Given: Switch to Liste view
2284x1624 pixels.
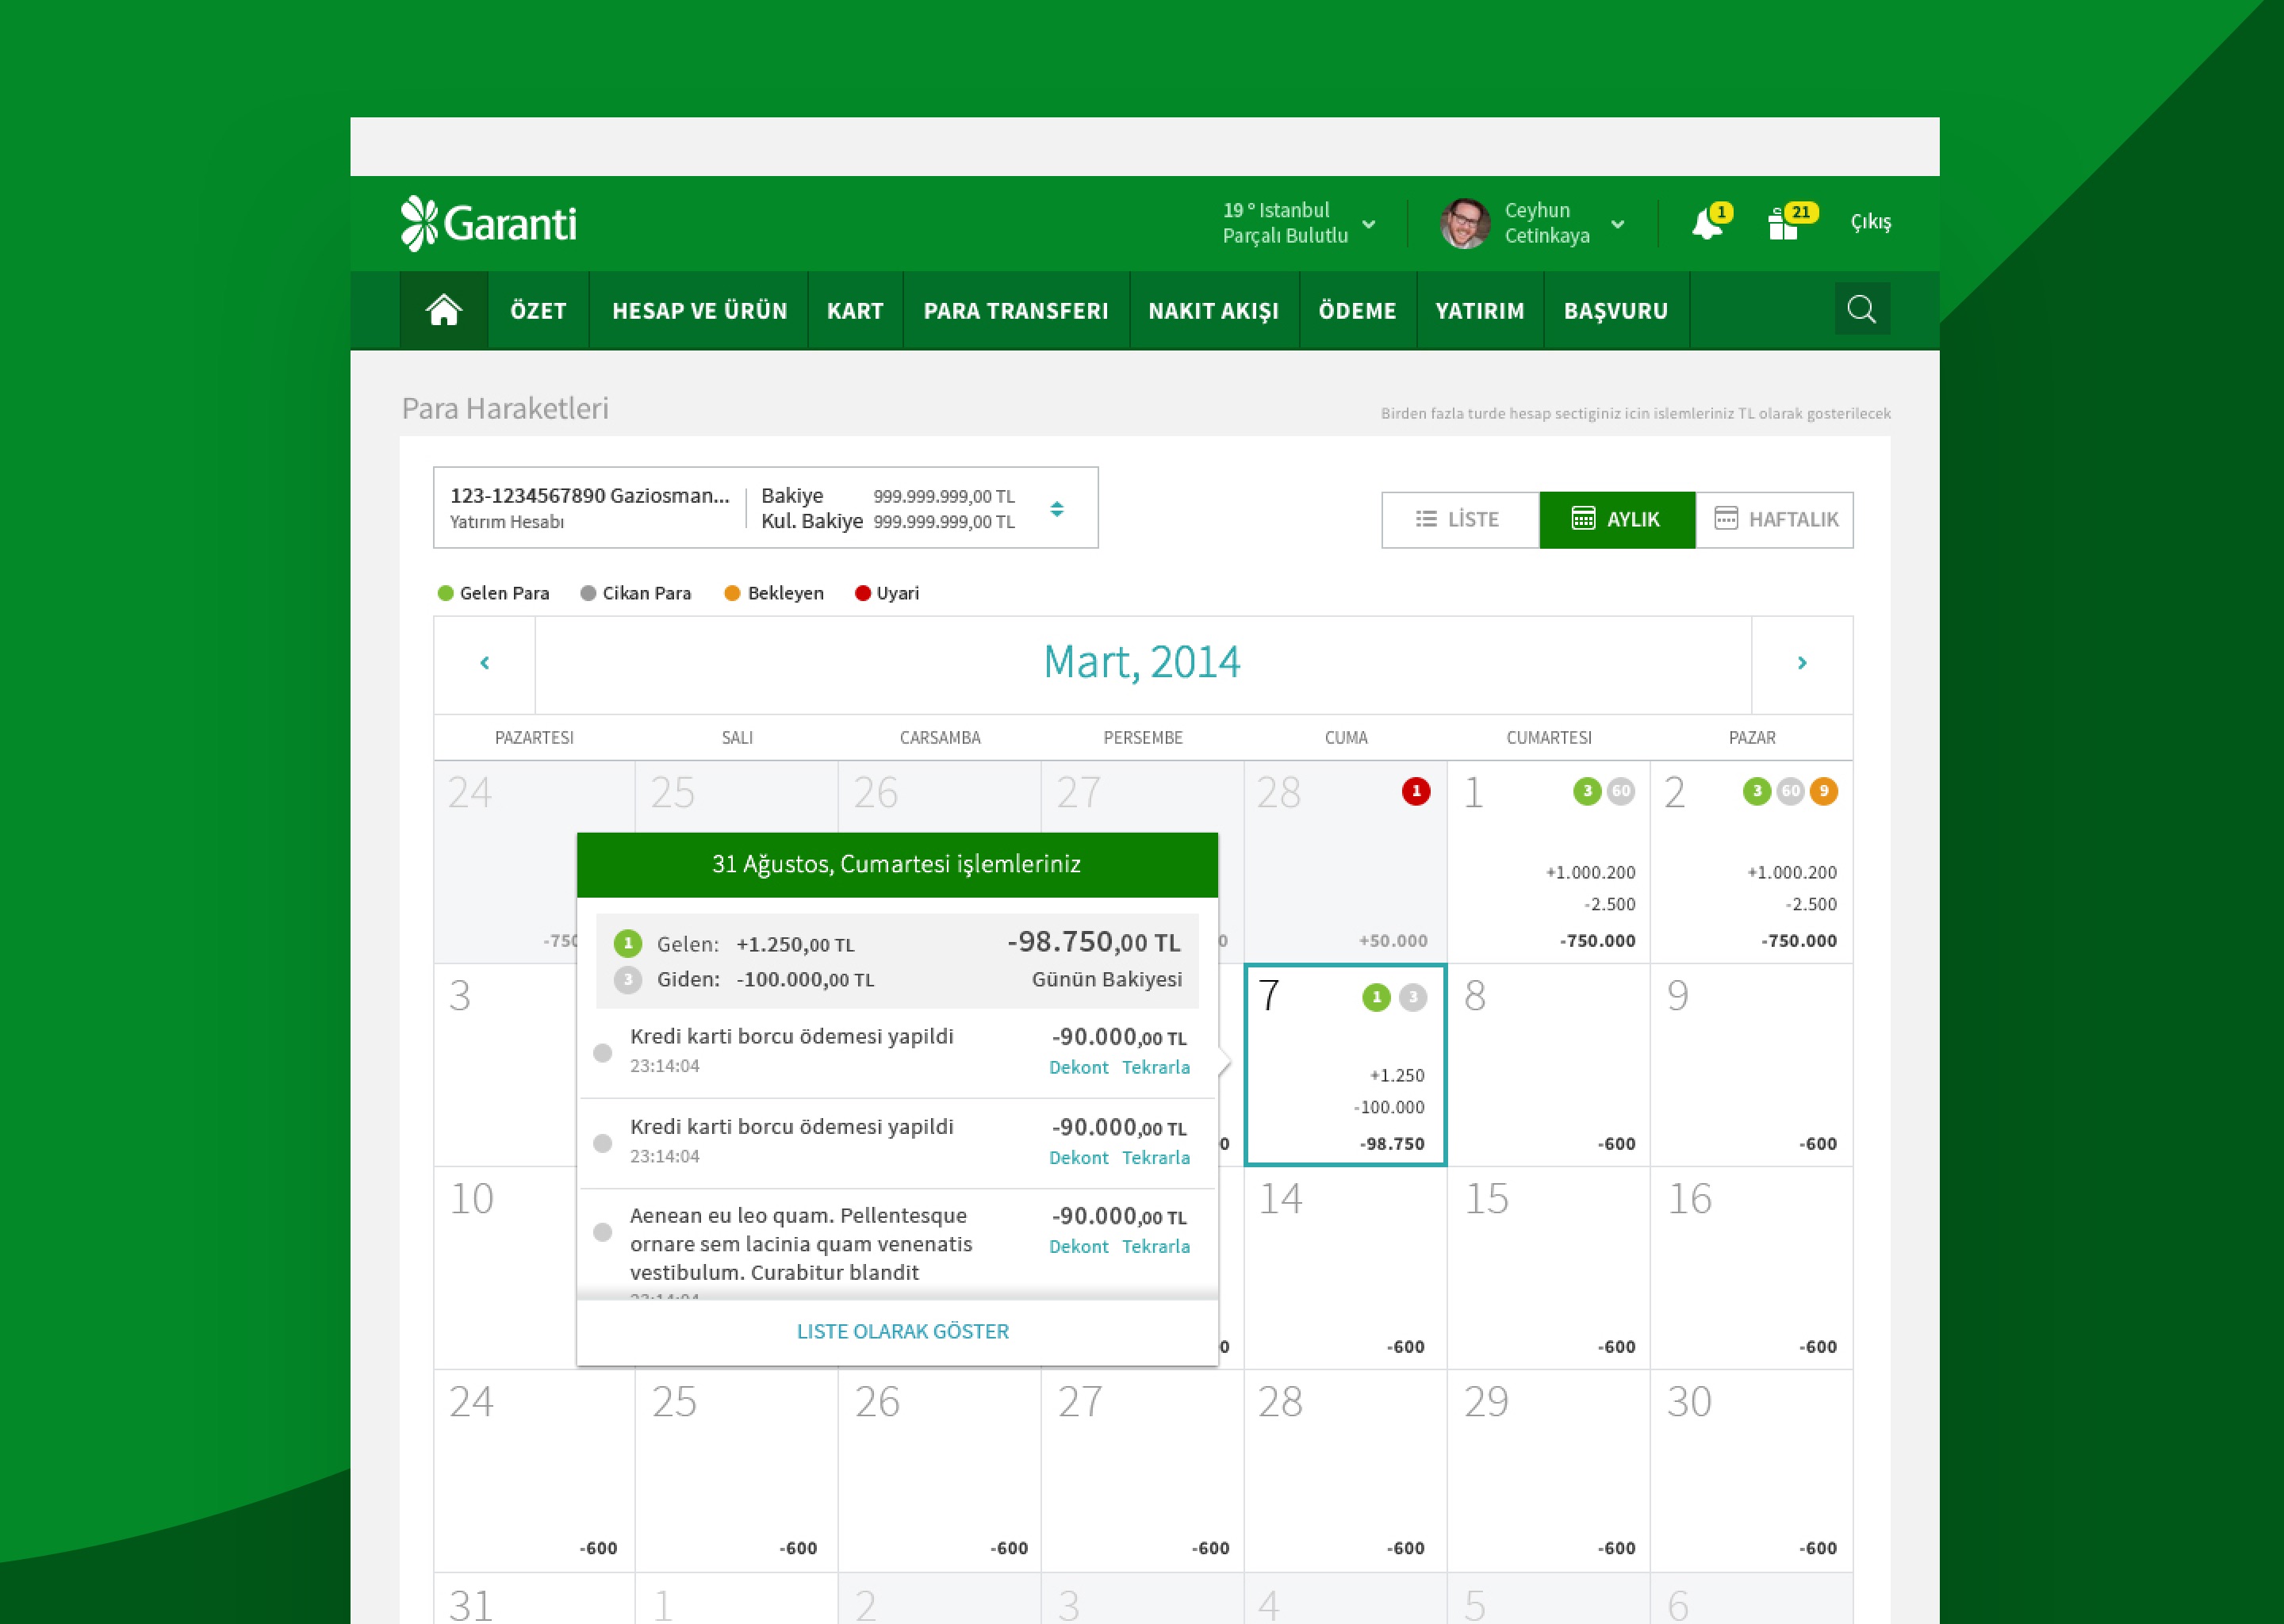Looking at the screenshot, I should click(x=1459, y=519).
